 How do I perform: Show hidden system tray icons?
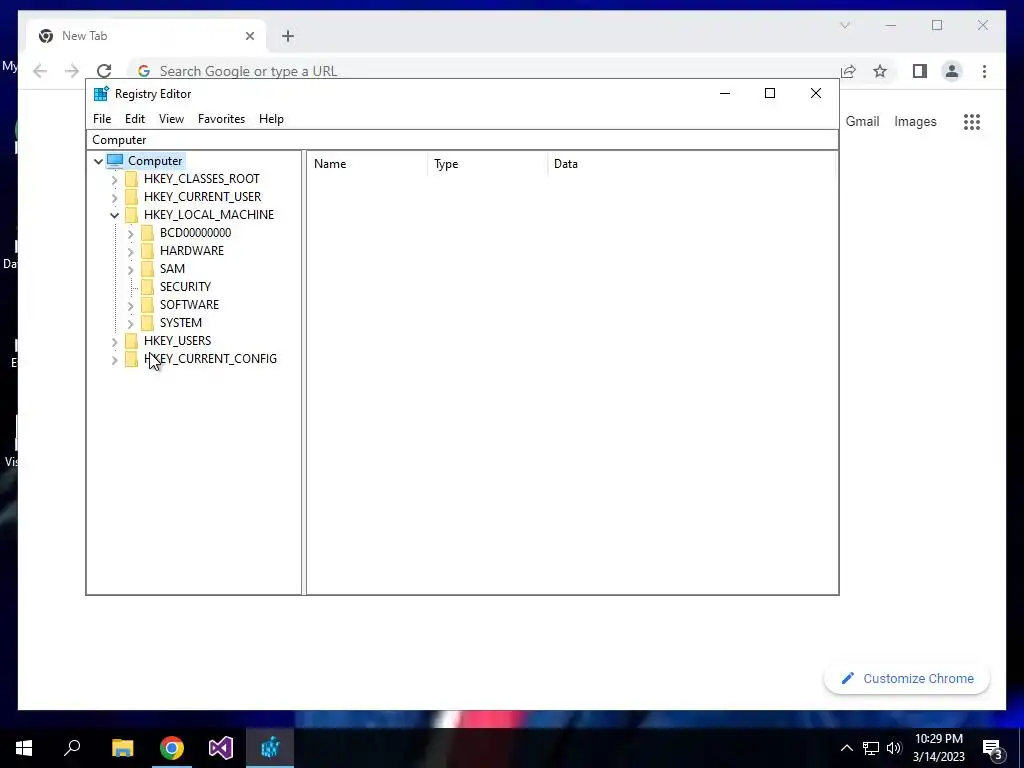click(846, 748)
